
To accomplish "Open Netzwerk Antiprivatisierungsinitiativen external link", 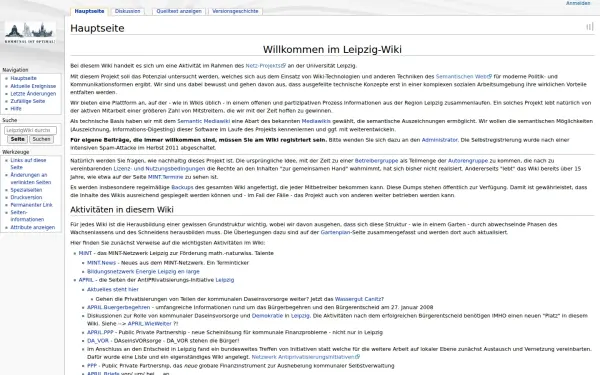I will (x=305, y=357).
